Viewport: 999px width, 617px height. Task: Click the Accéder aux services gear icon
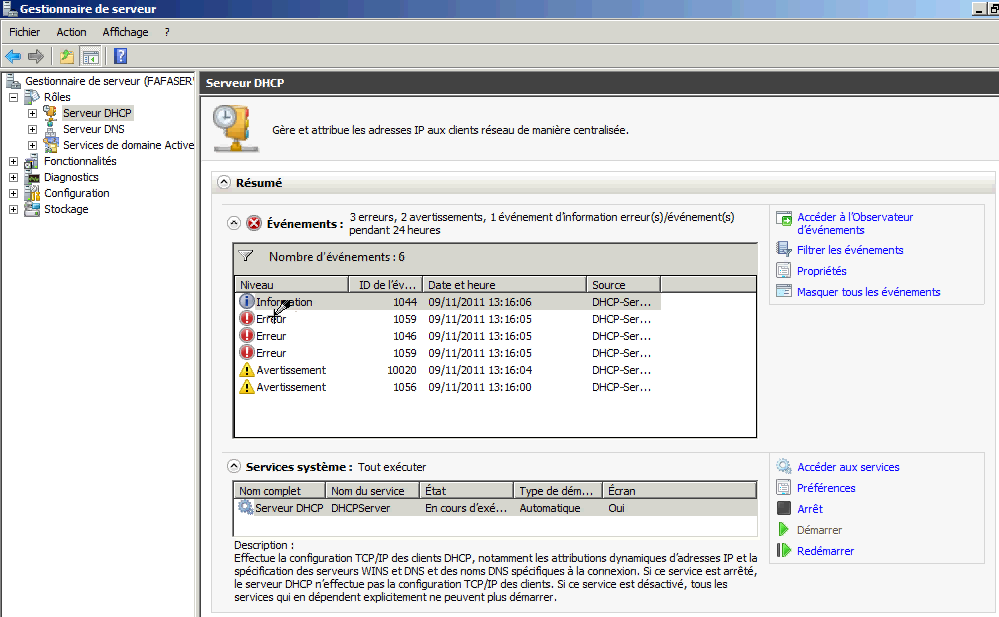(784, 466)
